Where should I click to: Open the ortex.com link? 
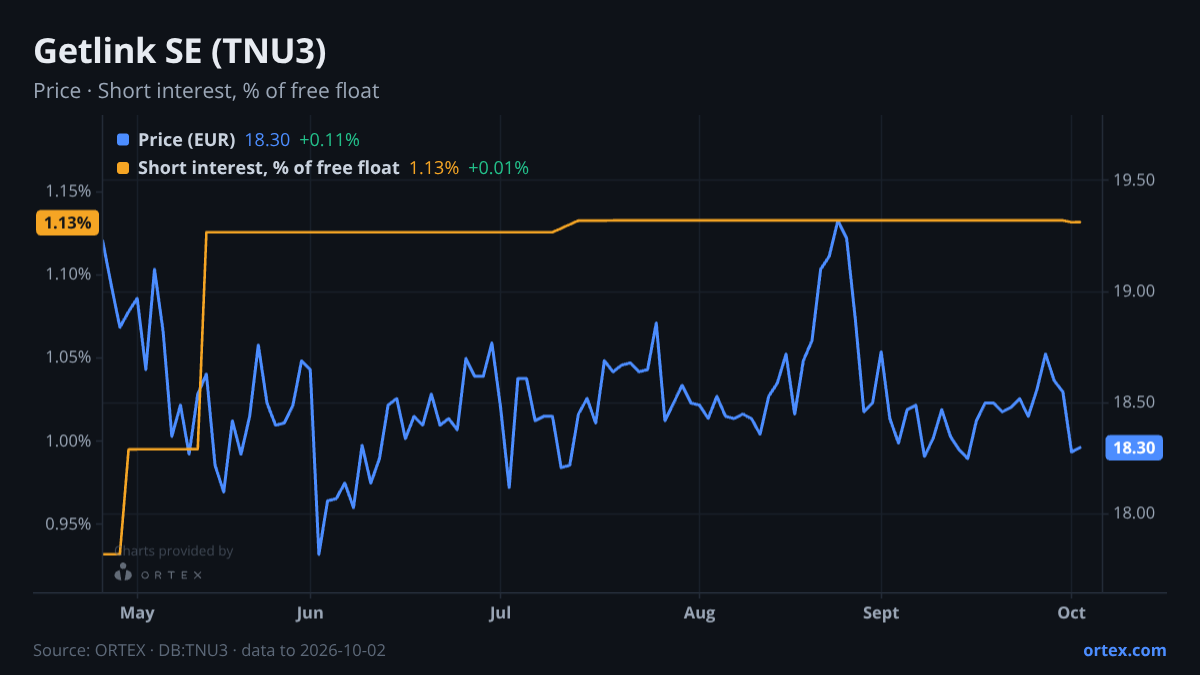pyautogui.click(x=1125, y=650)
